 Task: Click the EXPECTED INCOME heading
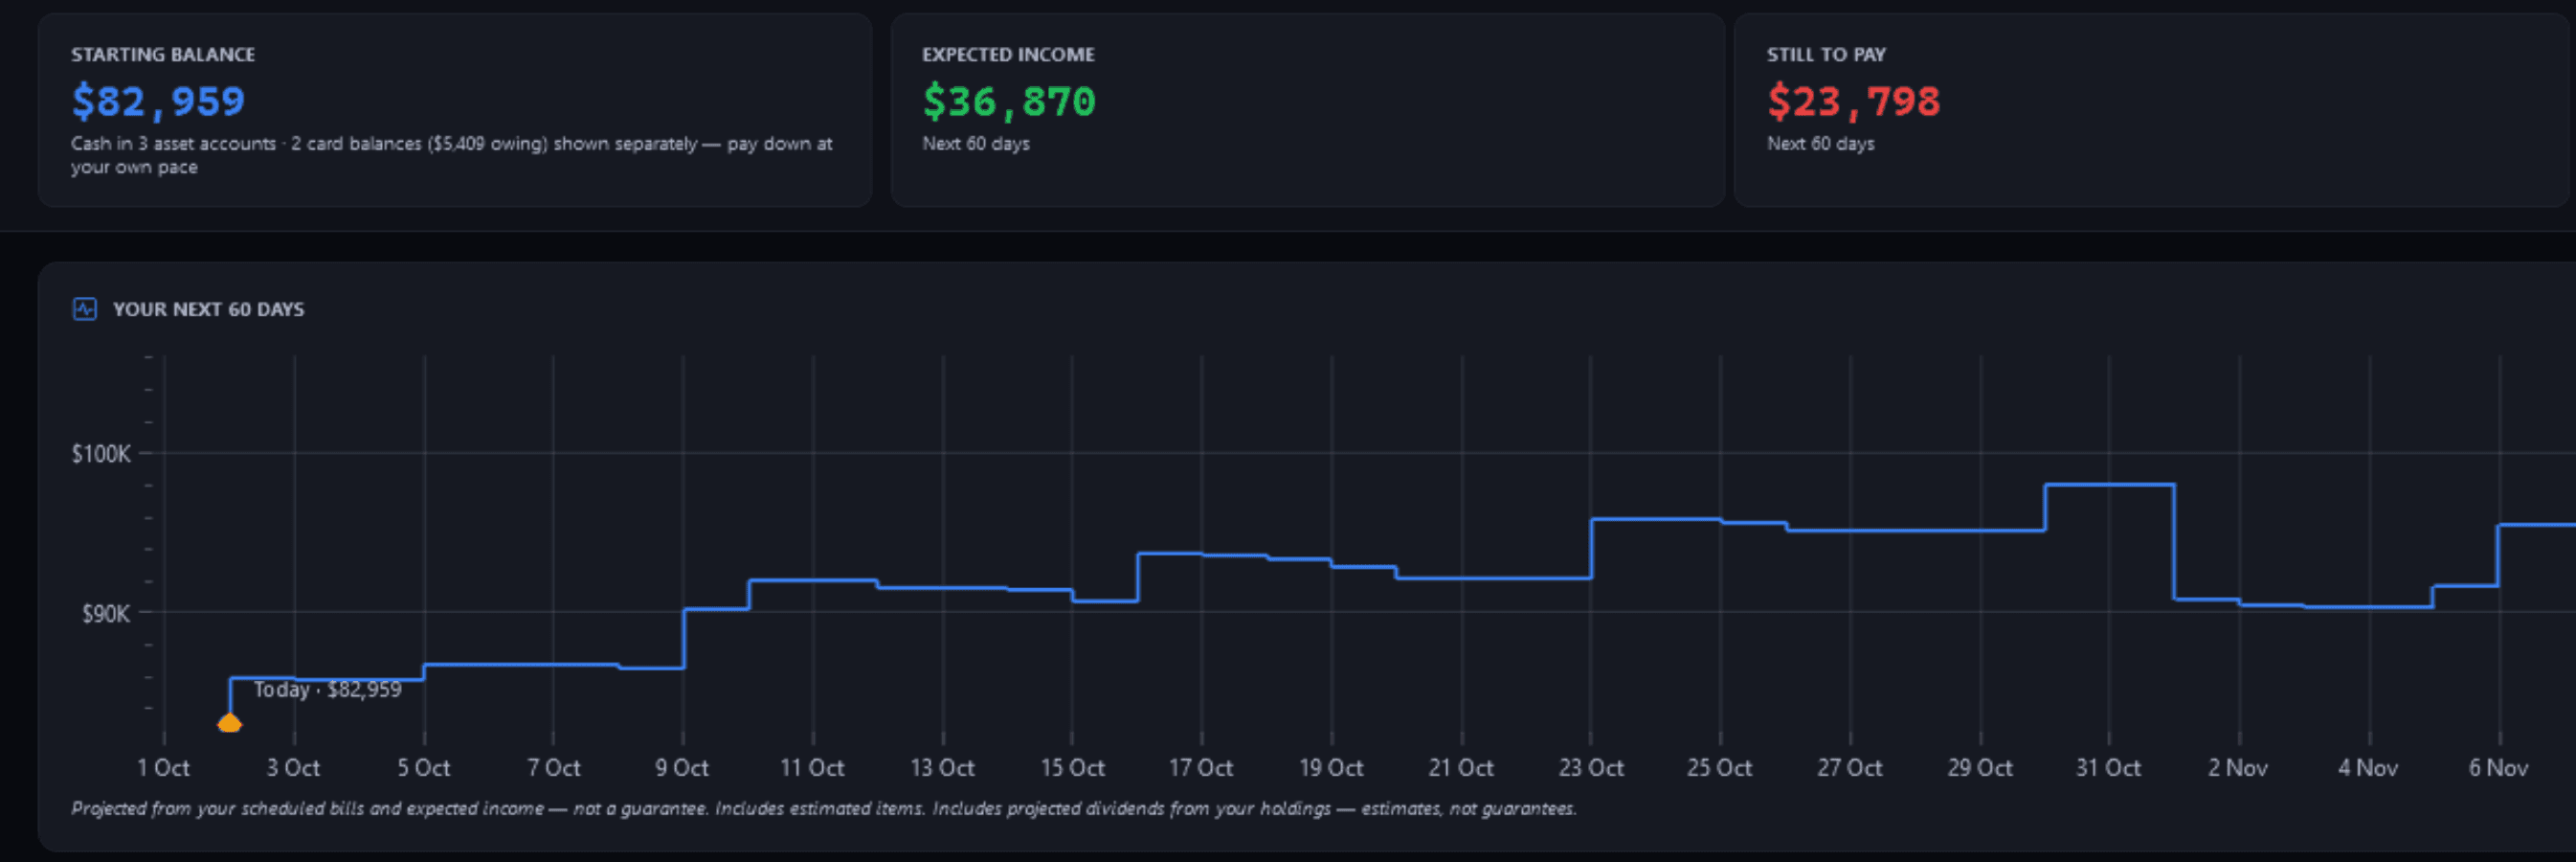(1008, 54)
